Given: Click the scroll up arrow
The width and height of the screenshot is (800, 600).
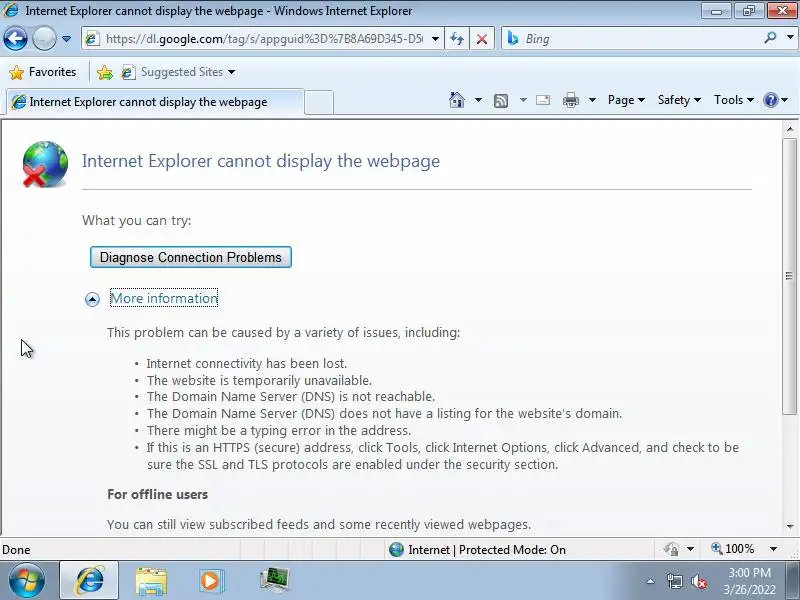Looking at the screenshot, I should click(790, 129).
